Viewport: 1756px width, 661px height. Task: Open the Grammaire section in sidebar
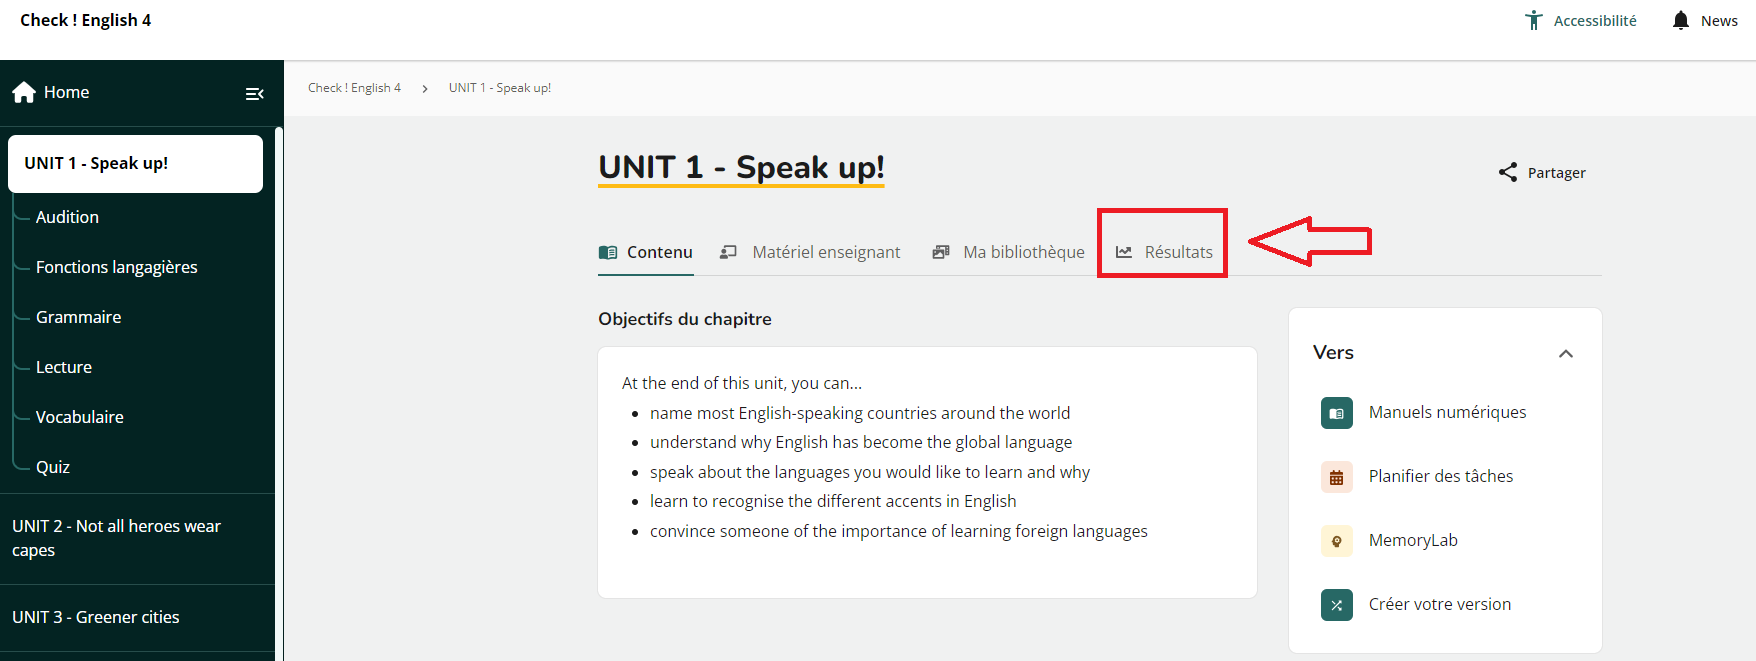(78, 317)
